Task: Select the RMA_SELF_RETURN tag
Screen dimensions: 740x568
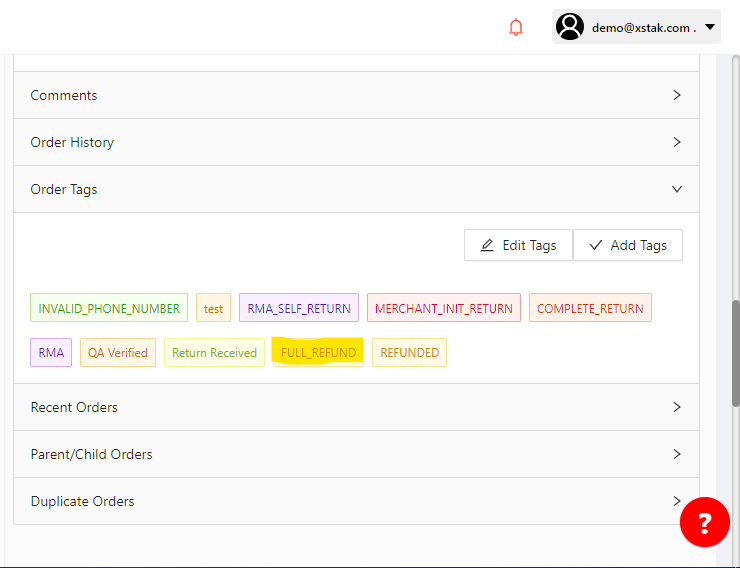Action: coord(299,308)
